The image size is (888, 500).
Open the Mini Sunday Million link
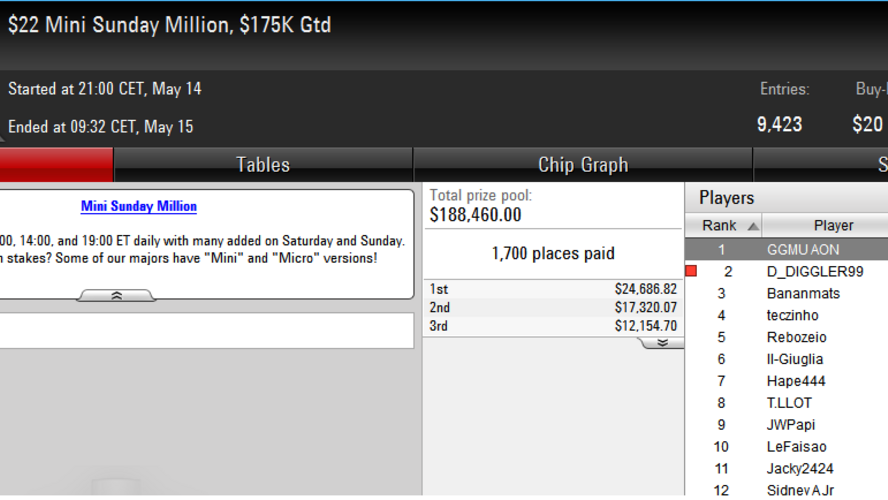[139, 207]
